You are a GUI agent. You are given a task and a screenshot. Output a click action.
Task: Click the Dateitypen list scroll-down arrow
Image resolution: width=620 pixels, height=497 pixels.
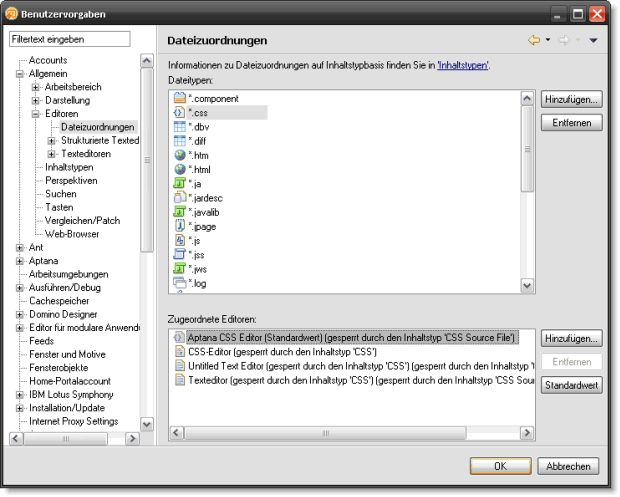[527, 285]
